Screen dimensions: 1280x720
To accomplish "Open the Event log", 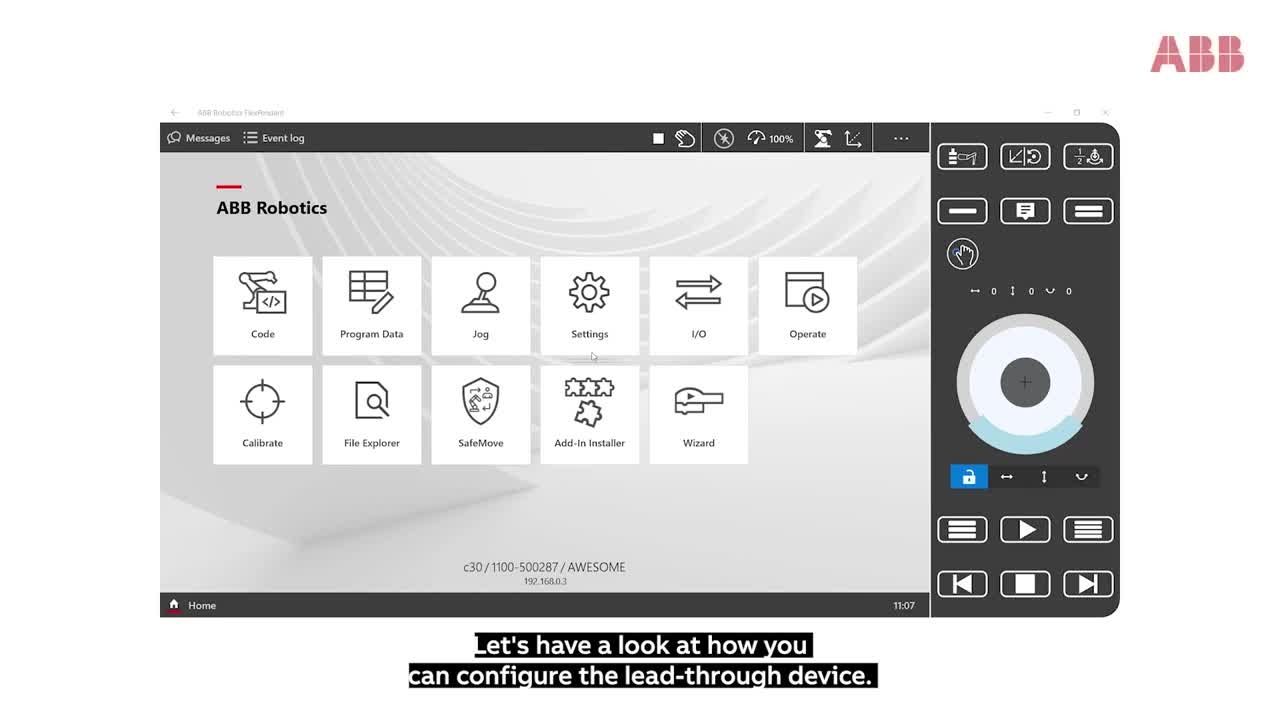I will (274, 138).
